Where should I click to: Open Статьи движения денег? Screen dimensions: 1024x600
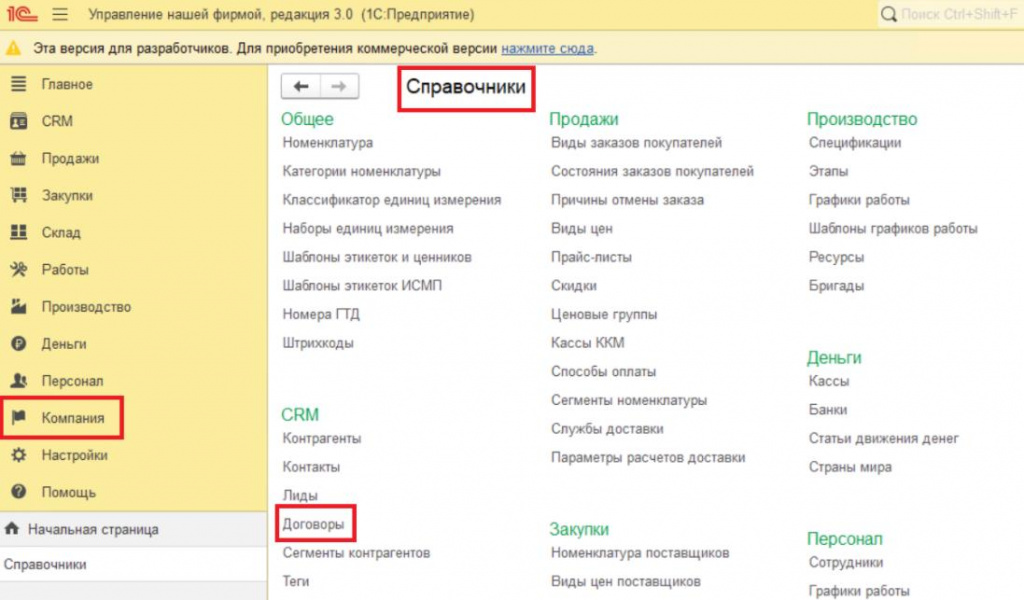coord(883,438)
